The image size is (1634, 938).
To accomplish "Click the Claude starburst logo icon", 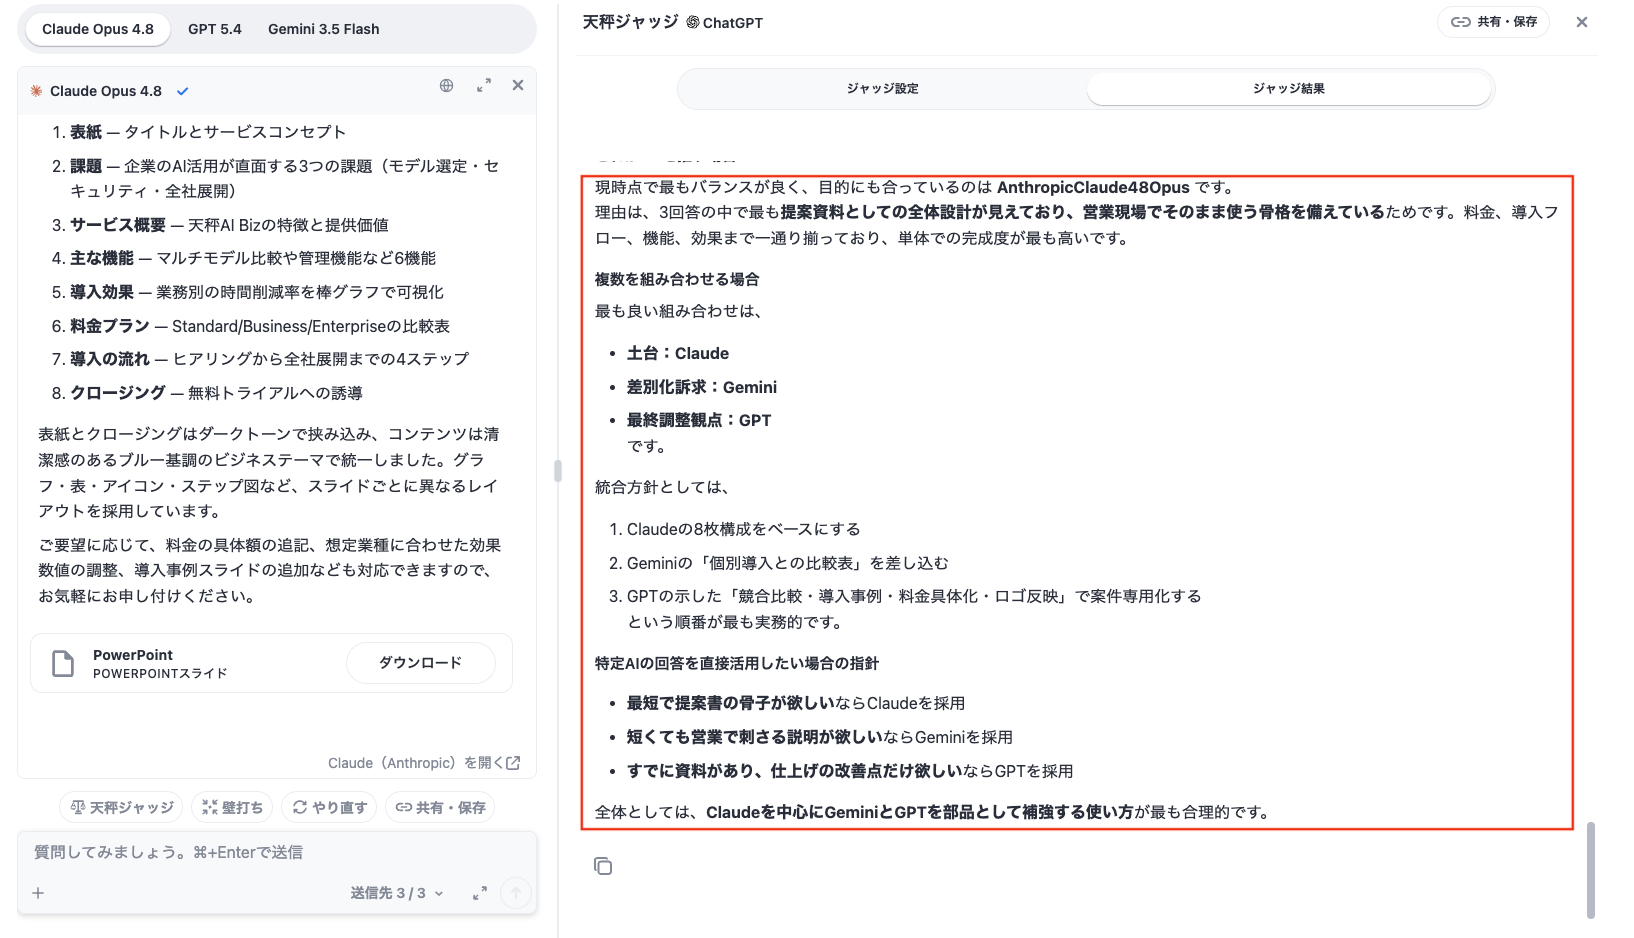I will tap(36, 91).
